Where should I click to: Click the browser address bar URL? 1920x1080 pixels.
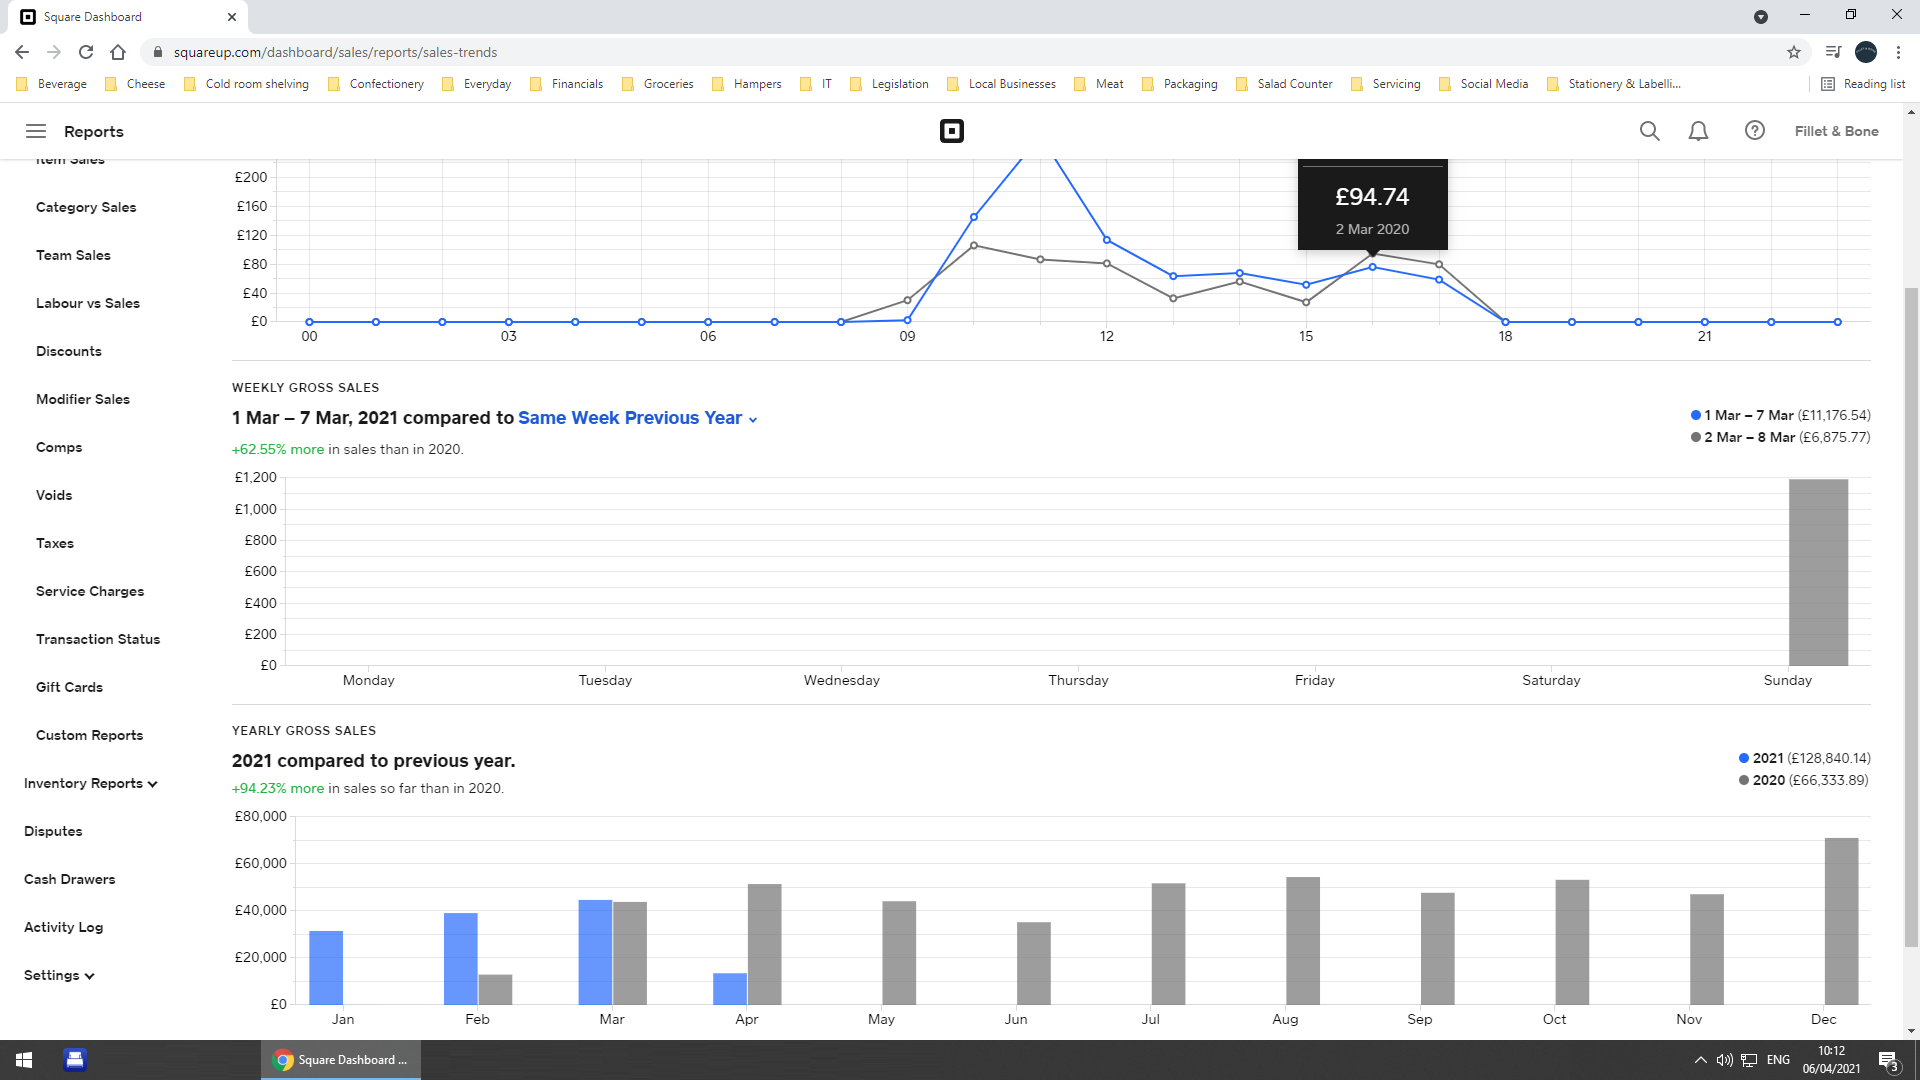(x=335, y=52)
